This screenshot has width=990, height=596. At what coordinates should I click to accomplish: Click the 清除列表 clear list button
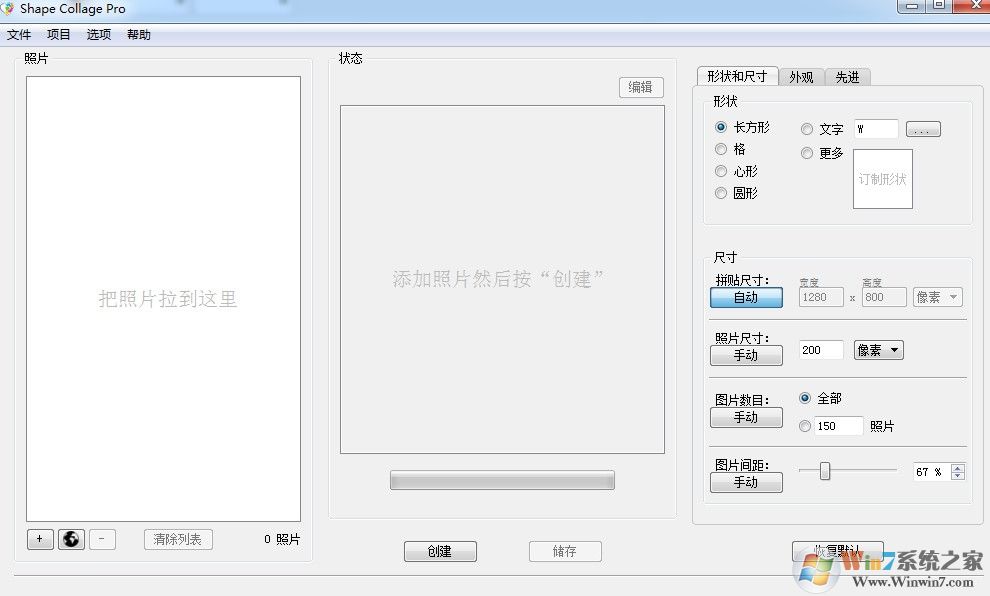[x=178, y=539]
